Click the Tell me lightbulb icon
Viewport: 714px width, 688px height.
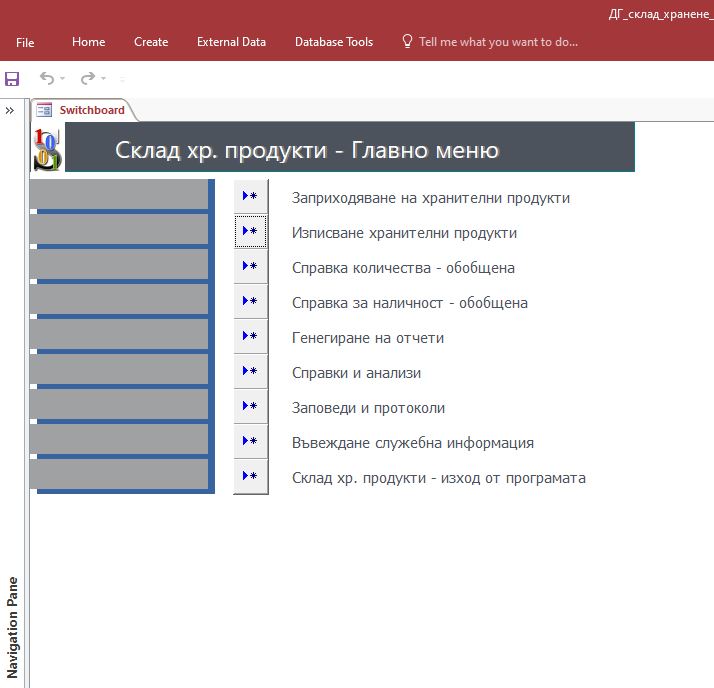coord(408,41)
